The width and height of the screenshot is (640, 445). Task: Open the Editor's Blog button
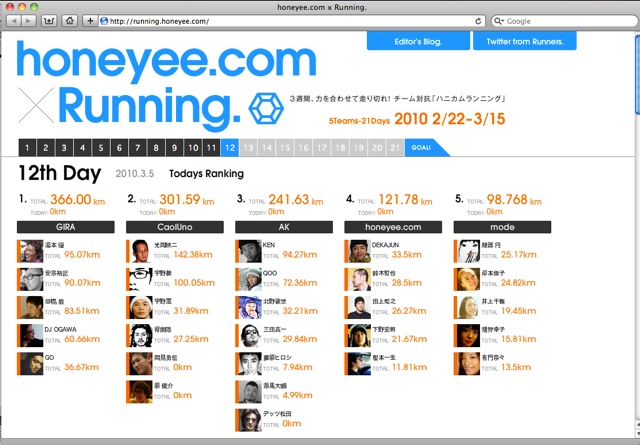coord(418,41)
